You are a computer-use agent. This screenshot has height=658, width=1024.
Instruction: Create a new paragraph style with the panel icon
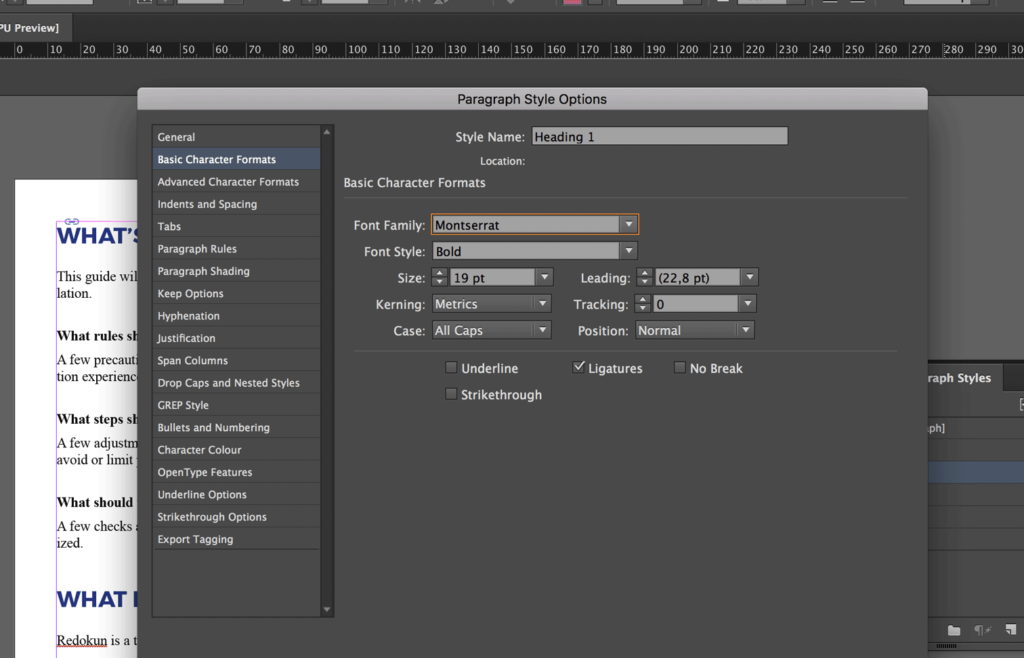pyautogui.click(x=1009, y=630)
